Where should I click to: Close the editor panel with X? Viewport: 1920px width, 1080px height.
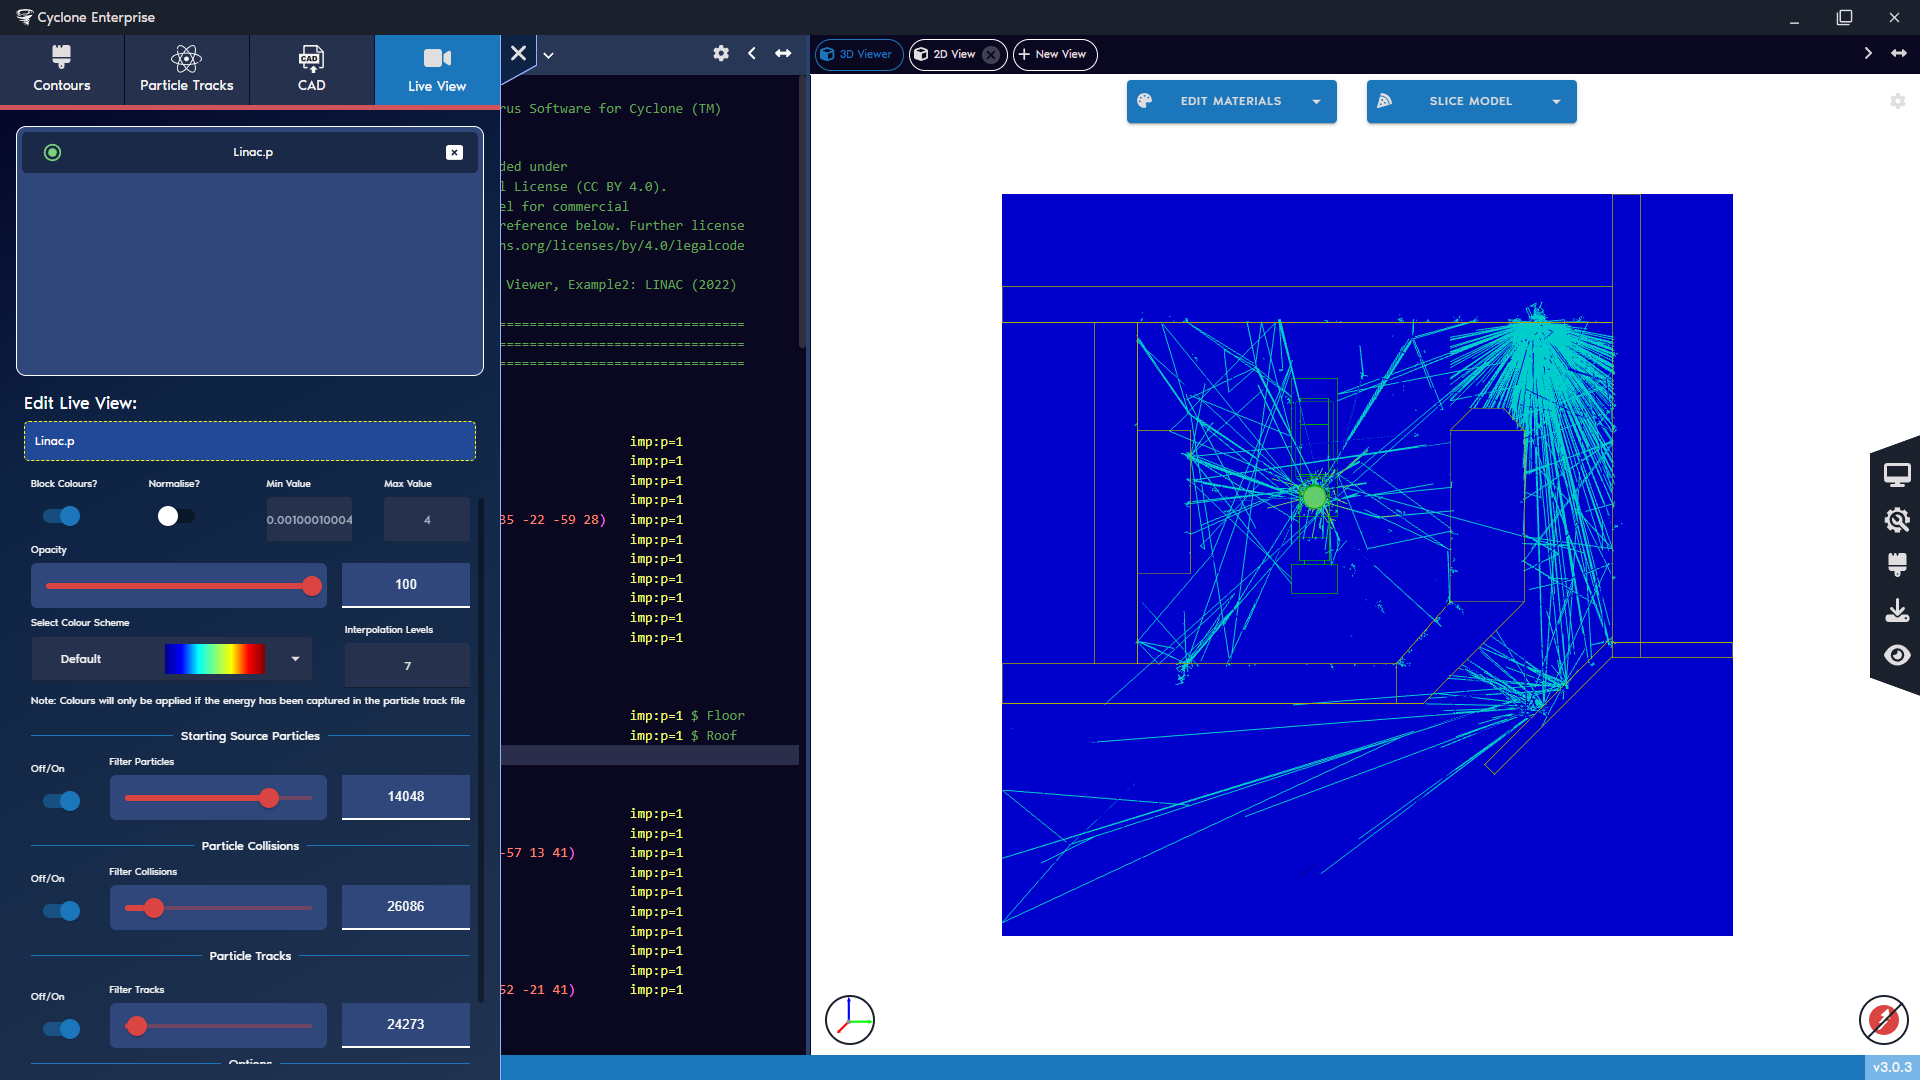(518, 54)
